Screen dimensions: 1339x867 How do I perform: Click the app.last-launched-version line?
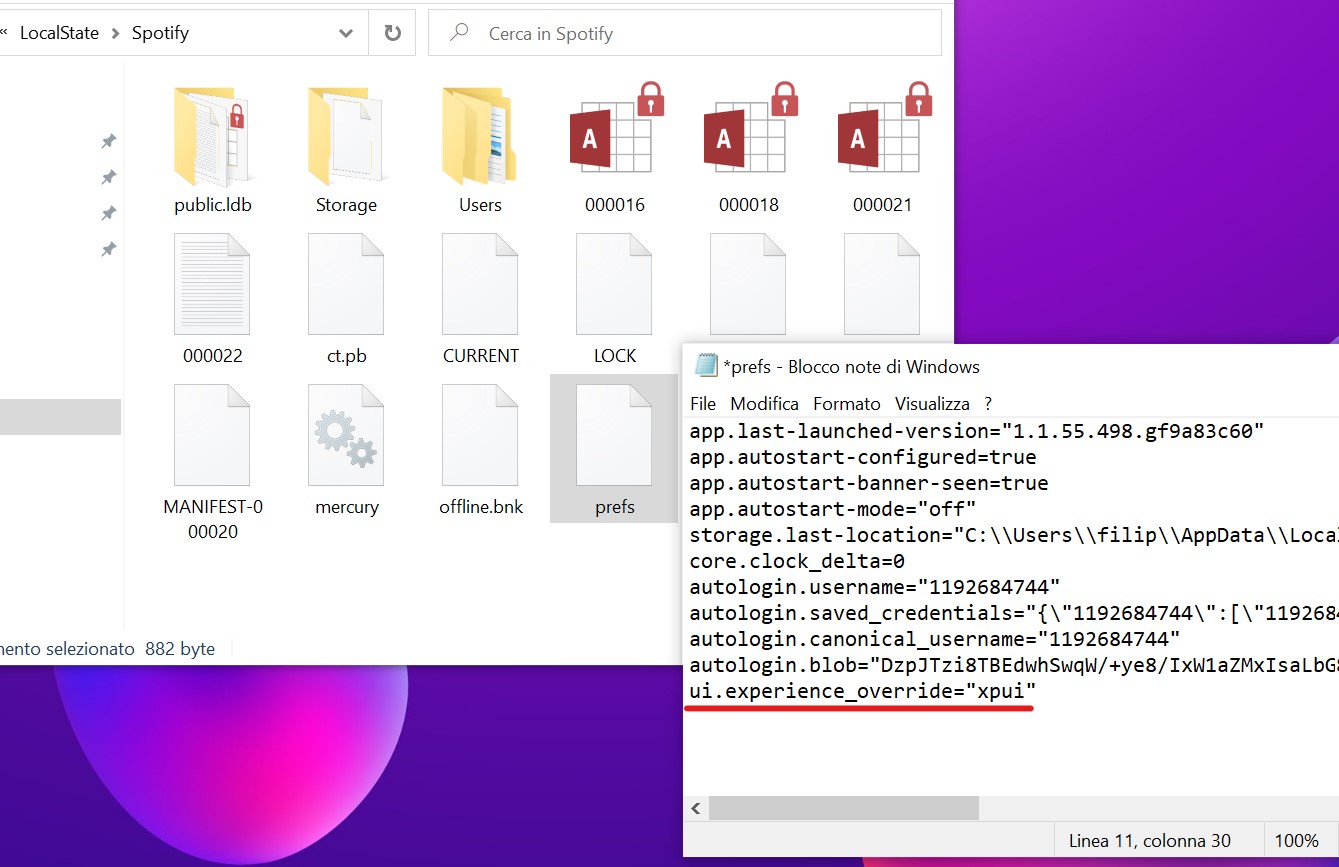point(977,431)
